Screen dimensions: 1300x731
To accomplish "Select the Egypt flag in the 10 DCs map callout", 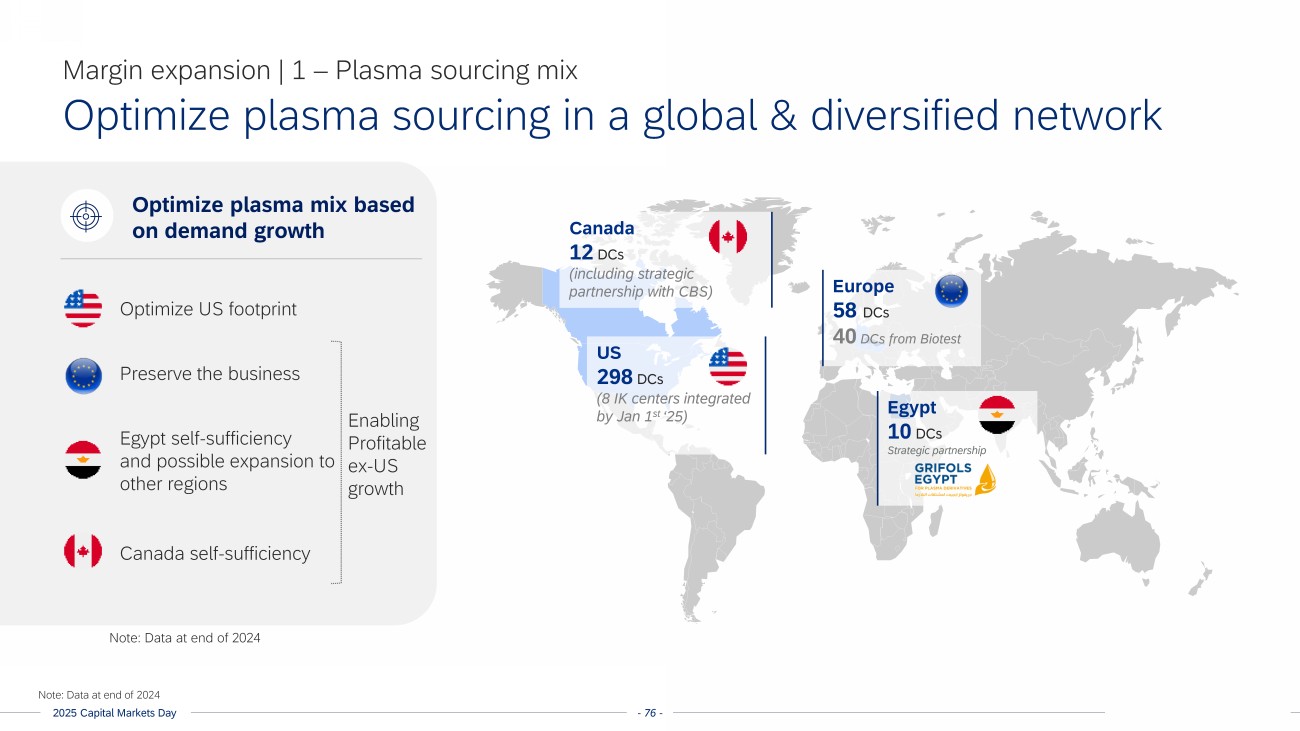I will [997, 414].
